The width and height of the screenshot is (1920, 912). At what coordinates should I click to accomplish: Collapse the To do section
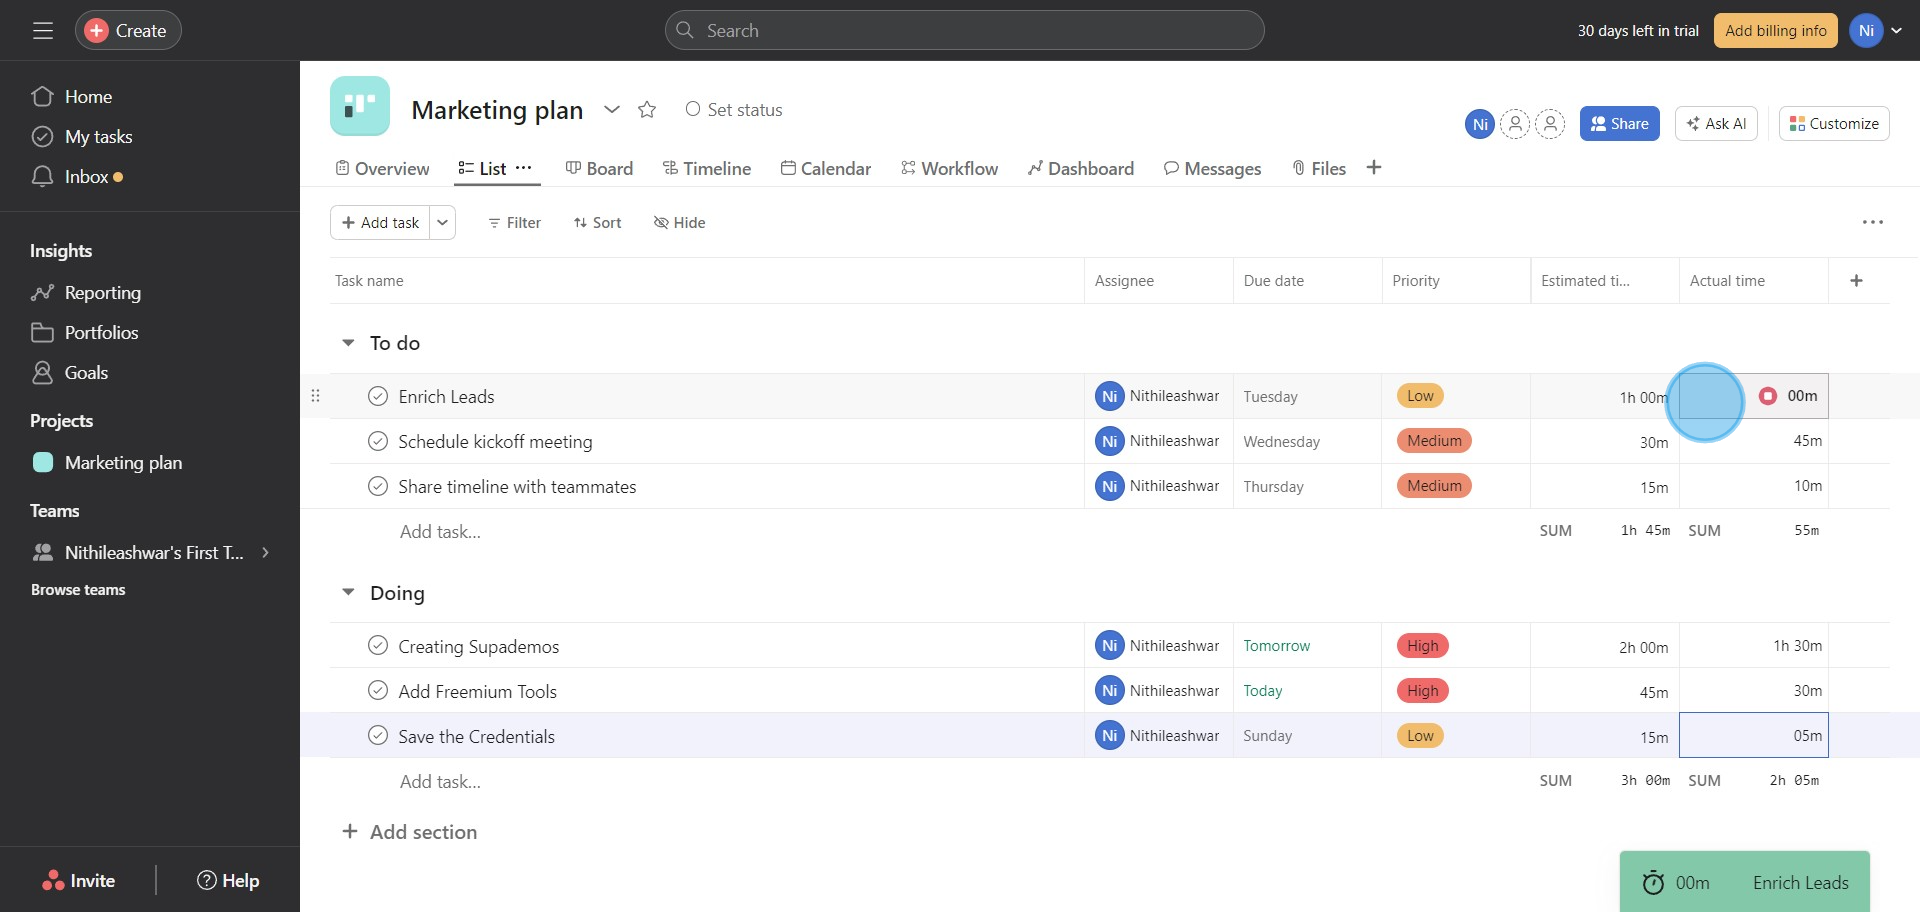(x=348, y=343)
